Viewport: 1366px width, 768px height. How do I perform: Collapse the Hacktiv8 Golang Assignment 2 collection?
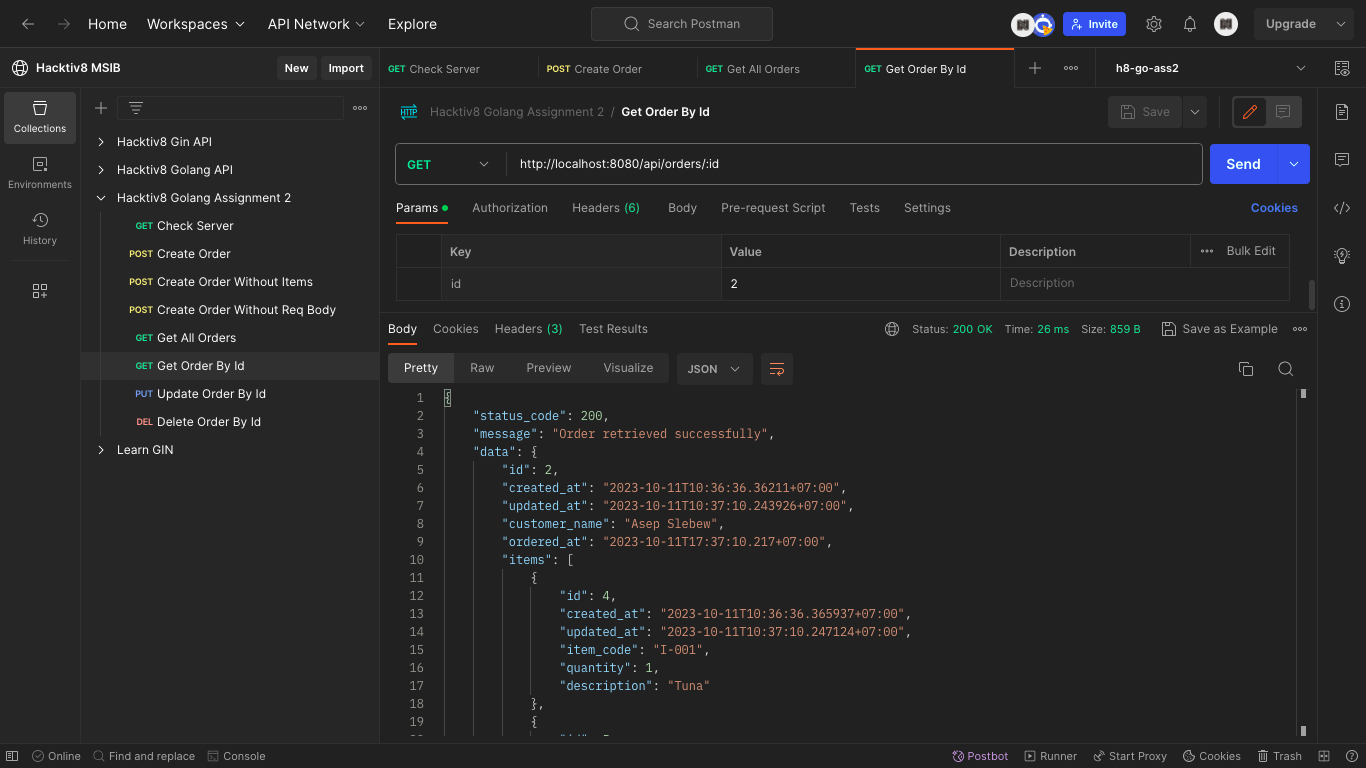(101, 198)
